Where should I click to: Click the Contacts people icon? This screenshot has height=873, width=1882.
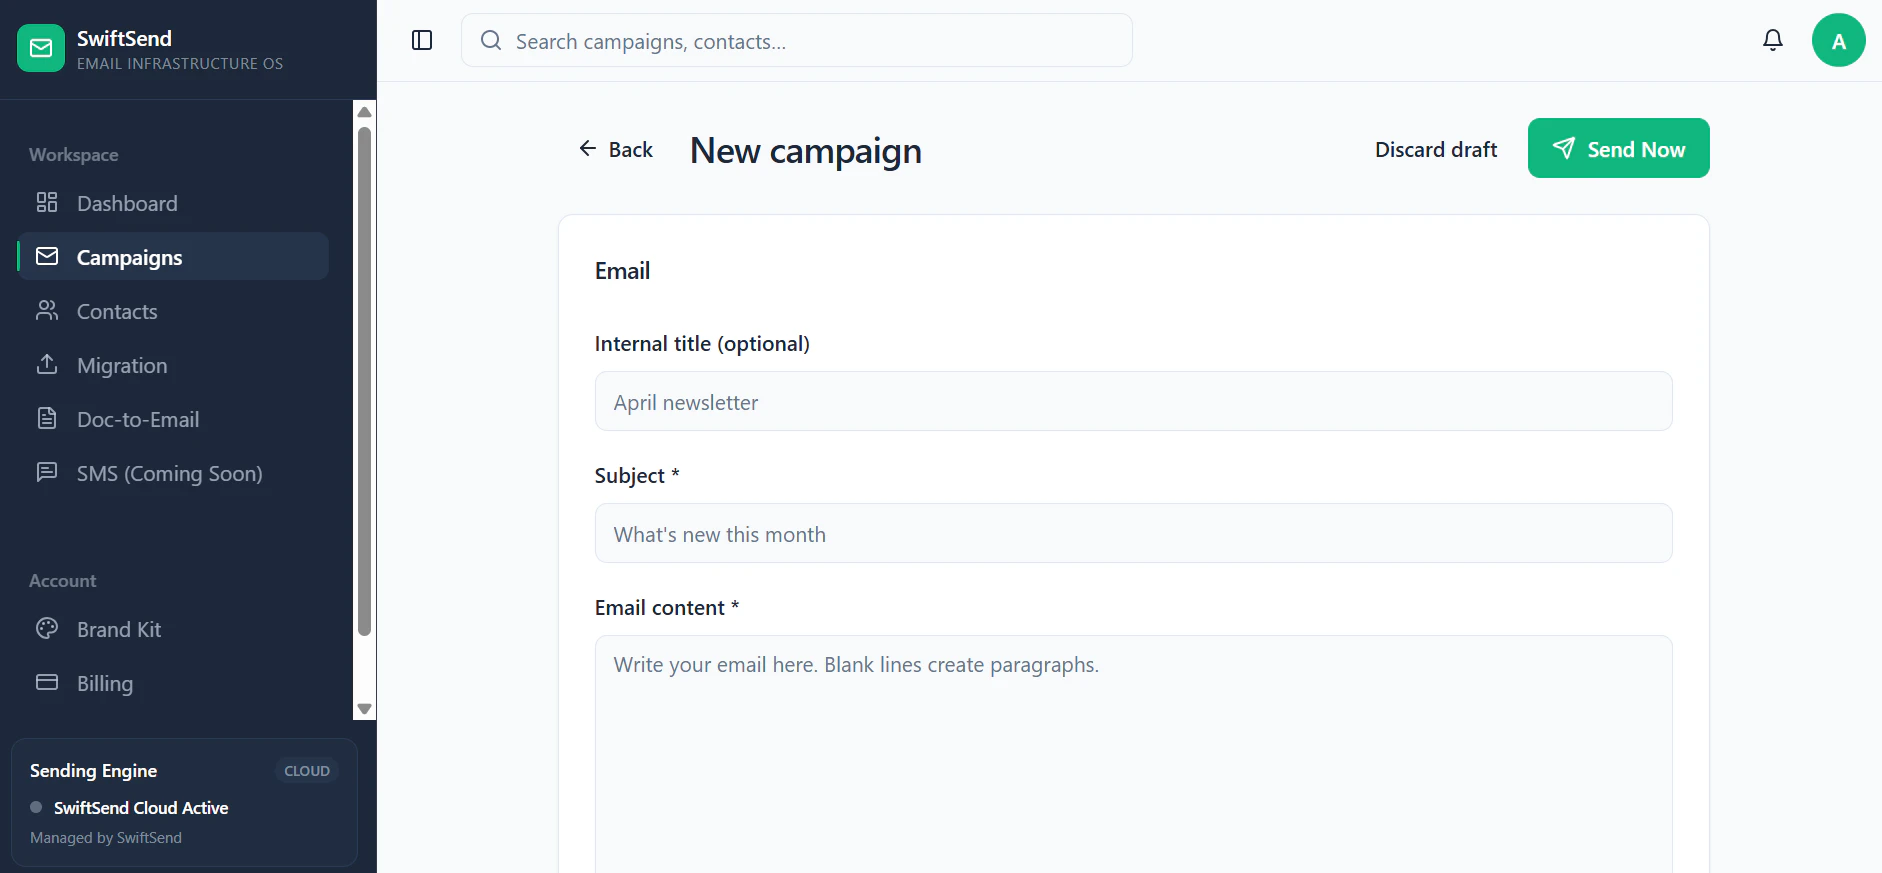(47, 311)
